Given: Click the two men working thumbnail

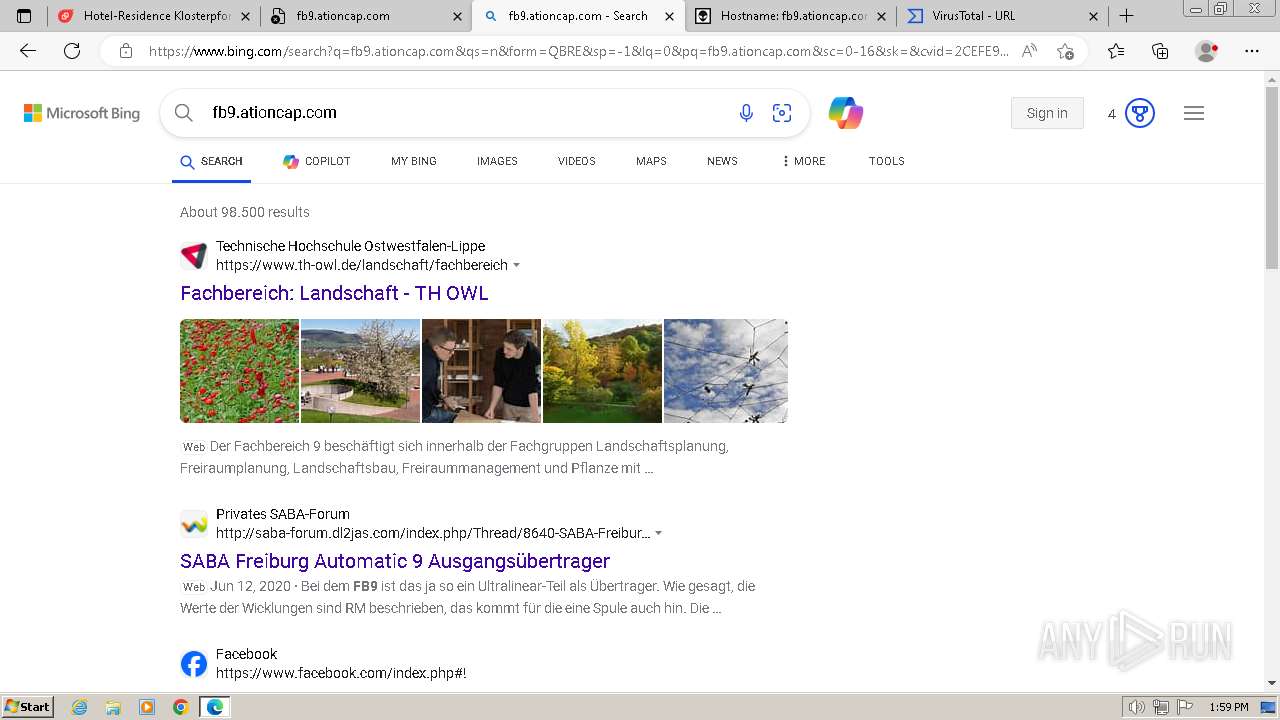Looking at the screenshot, I should click(x=482, y=371).
